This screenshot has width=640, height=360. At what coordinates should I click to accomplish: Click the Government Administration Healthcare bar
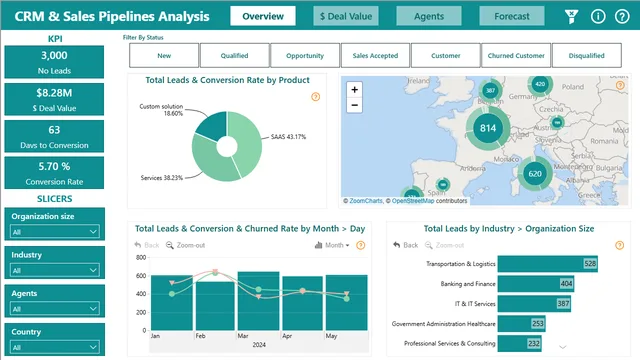click(521, 324)
